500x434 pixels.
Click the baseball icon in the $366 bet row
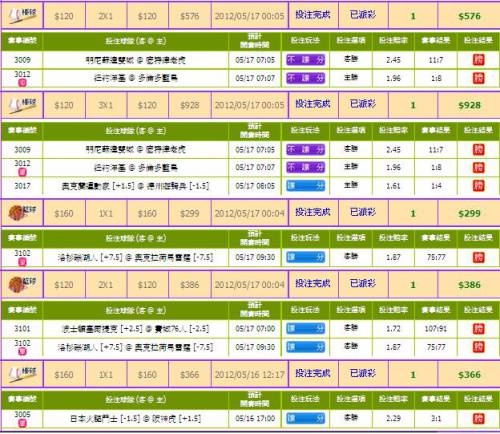coord(22,374)
